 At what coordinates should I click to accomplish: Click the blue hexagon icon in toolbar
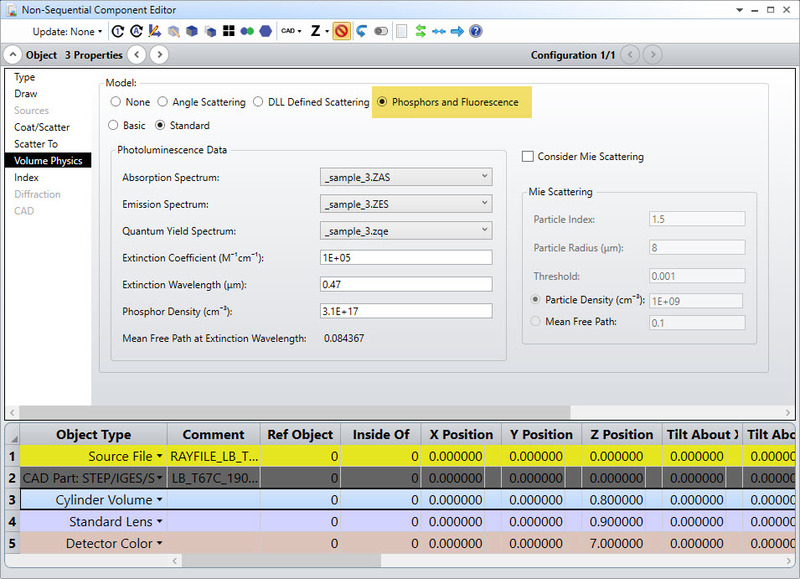[x=265, y=31]
